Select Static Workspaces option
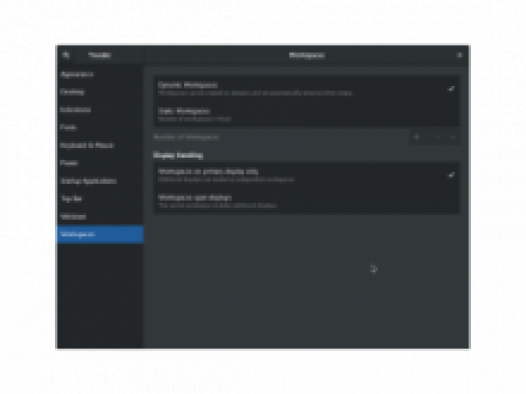The image size is (526, 394). point(306,114)
